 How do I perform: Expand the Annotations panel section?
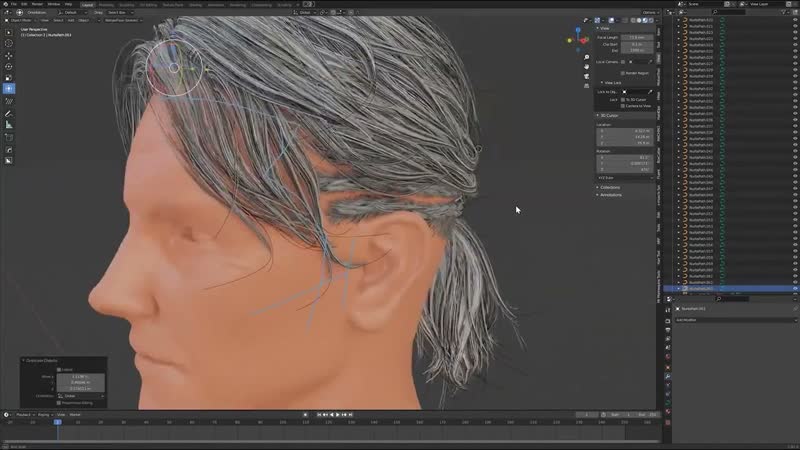pyautogui.click(x=609, y=195)
